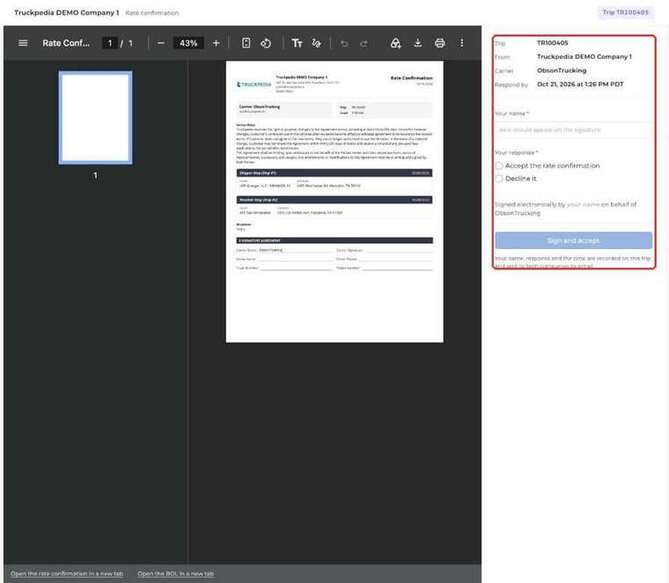
Task: Click the Rate Confirmation heading in PDF page
Action: tap(411, 78)
